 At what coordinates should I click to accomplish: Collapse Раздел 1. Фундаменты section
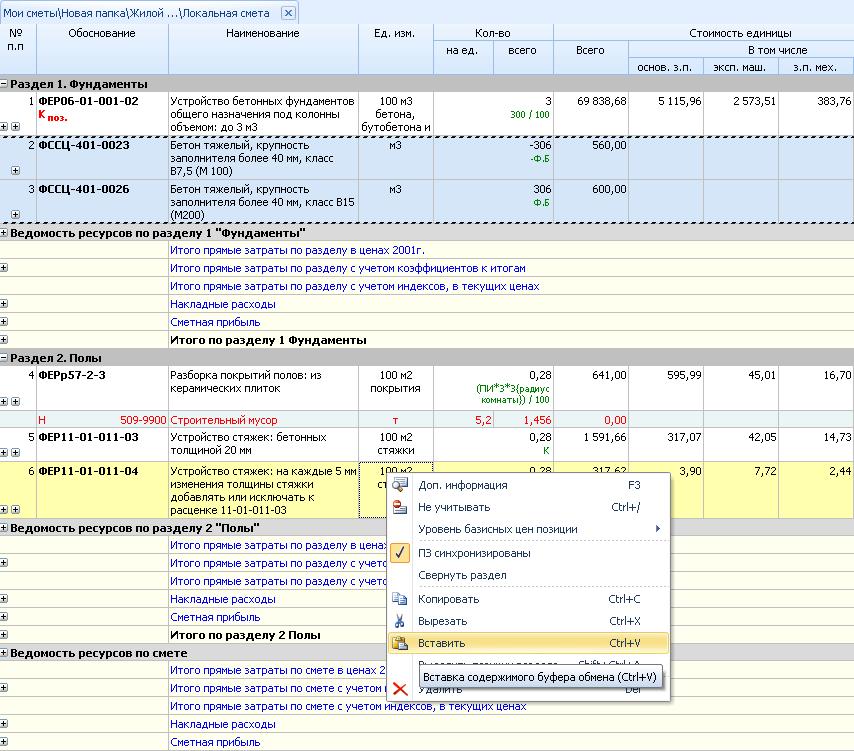point(4,85)
